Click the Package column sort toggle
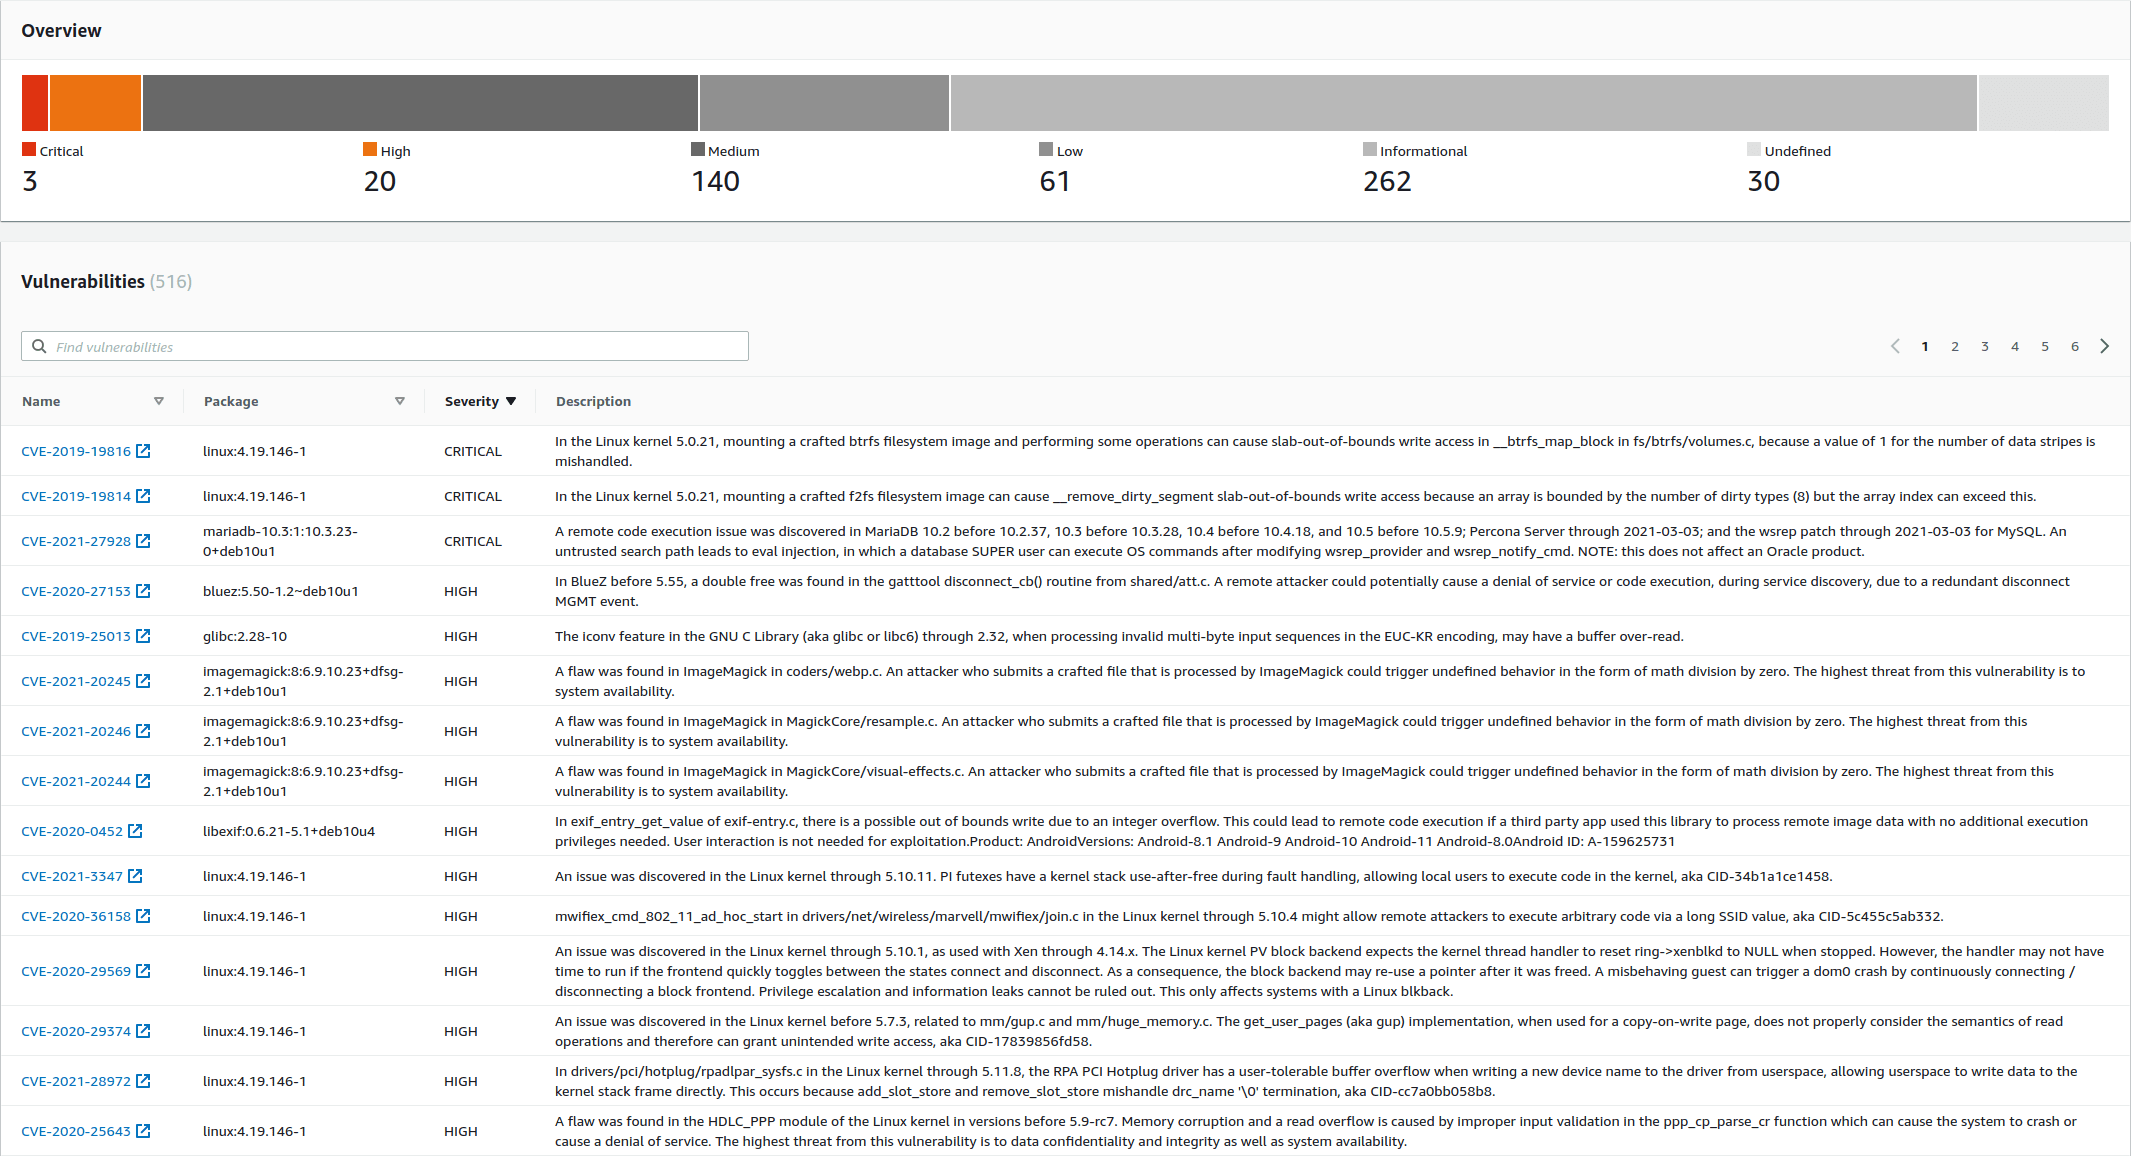 [x=397, y=401]
